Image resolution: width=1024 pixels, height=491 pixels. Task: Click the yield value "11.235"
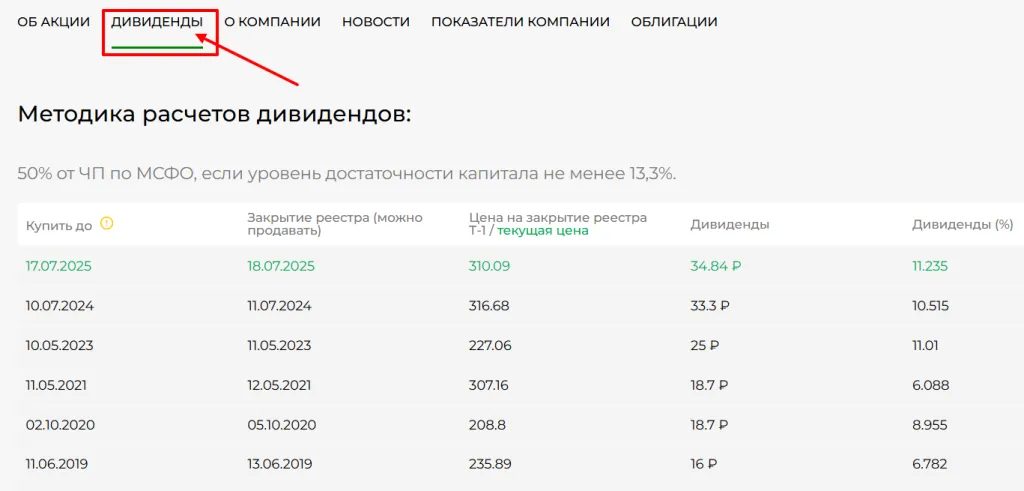coord(930,266)
